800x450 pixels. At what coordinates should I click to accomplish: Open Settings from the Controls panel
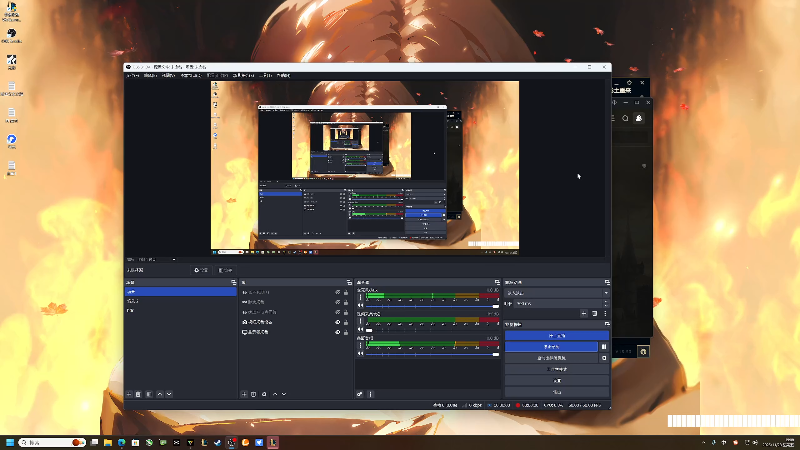click(x=557, y=381)
